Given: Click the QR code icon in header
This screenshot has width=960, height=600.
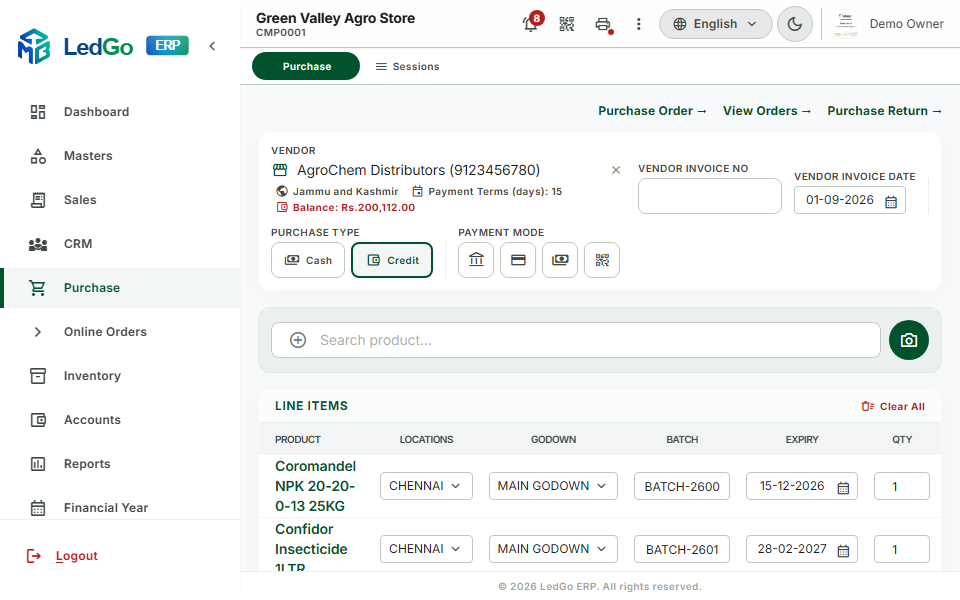Looking at the screenshot, I should (567, 24).
